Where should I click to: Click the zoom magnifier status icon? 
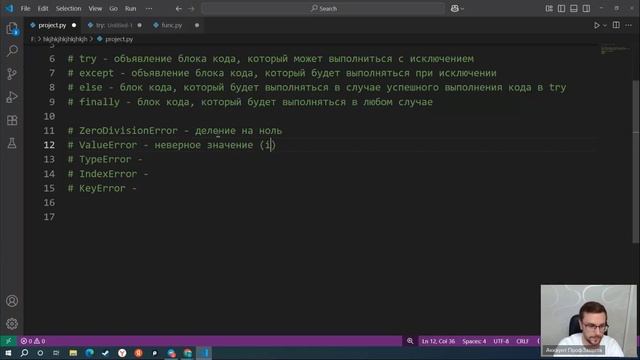pos(410,341)
